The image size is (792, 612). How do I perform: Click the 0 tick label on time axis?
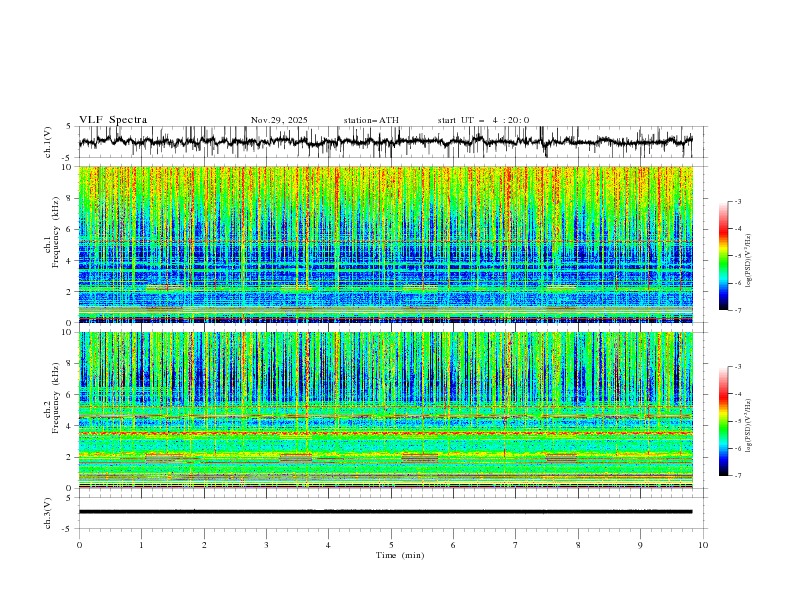tap(79, 545)
